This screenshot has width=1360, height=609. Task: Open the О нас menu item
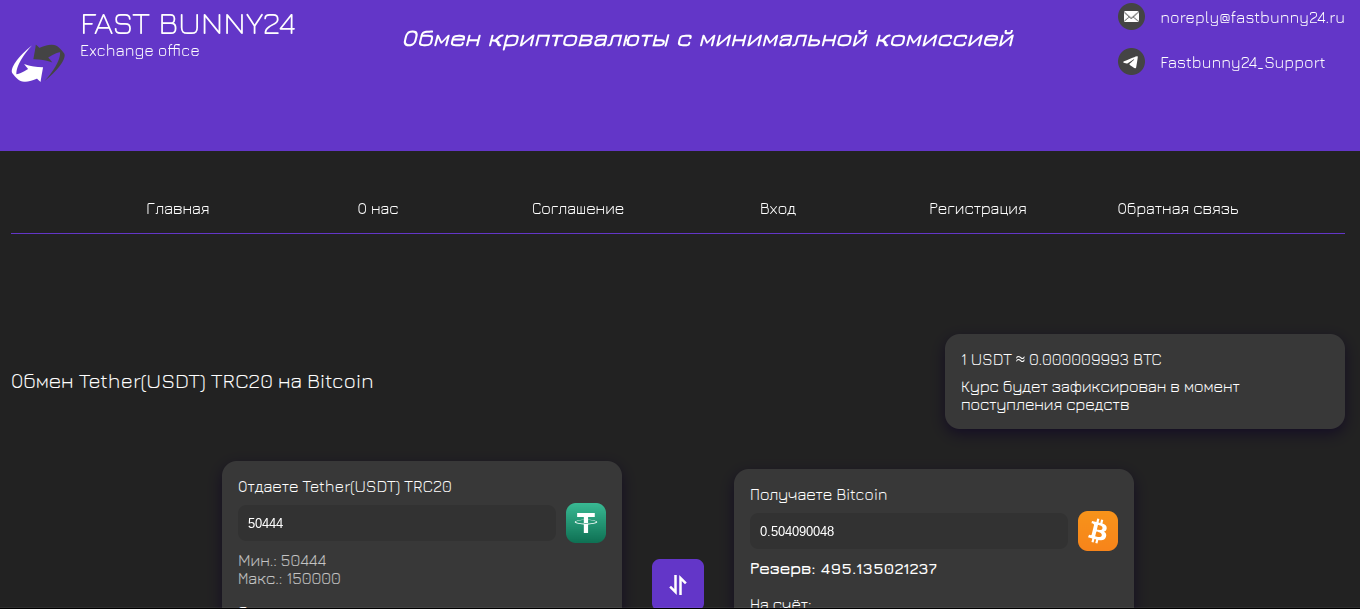(x=378, y=209)
